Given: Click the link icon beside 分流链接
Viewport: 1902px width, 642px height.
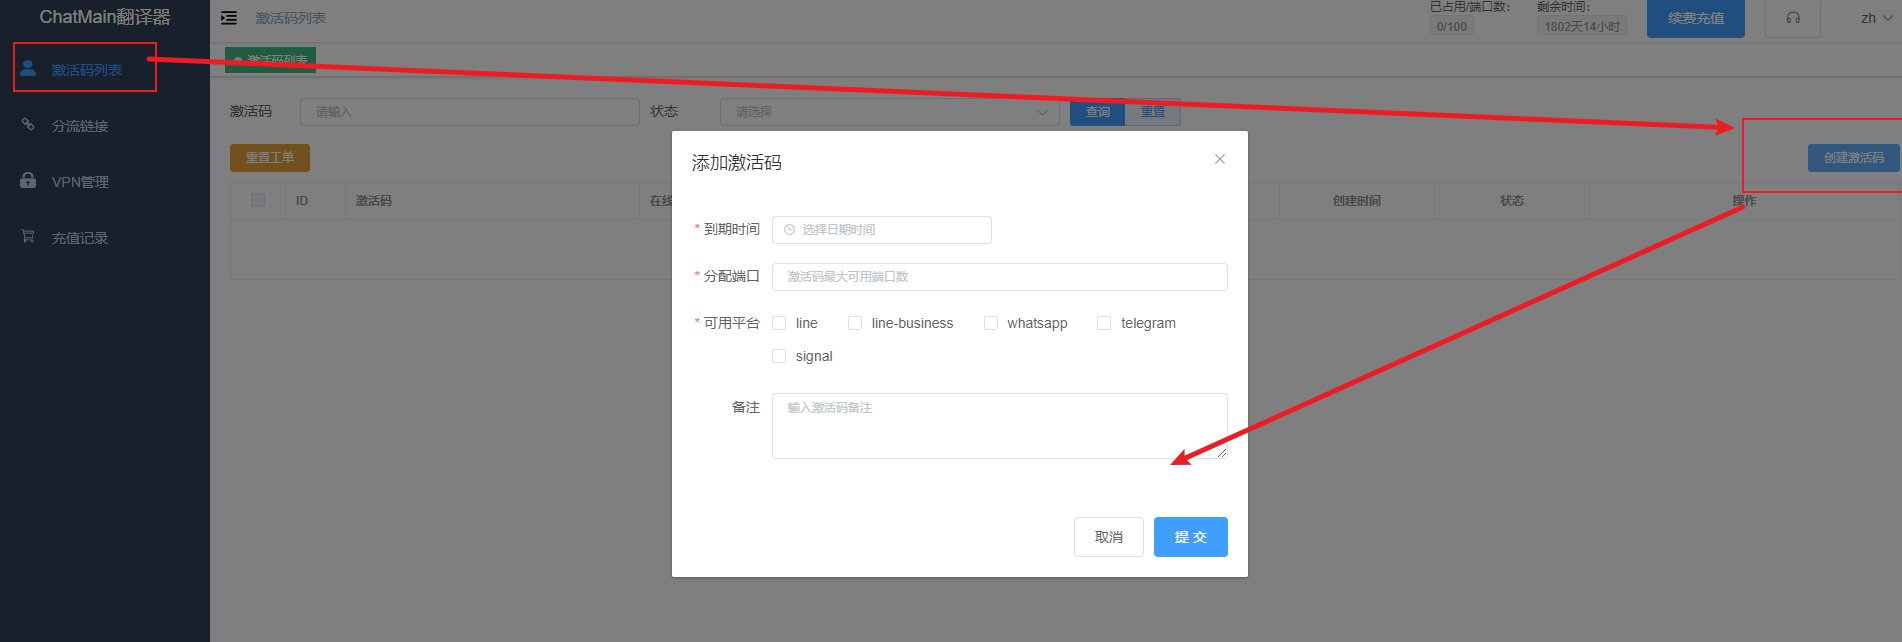Looking at the screenshot, I should coord(28,125).
